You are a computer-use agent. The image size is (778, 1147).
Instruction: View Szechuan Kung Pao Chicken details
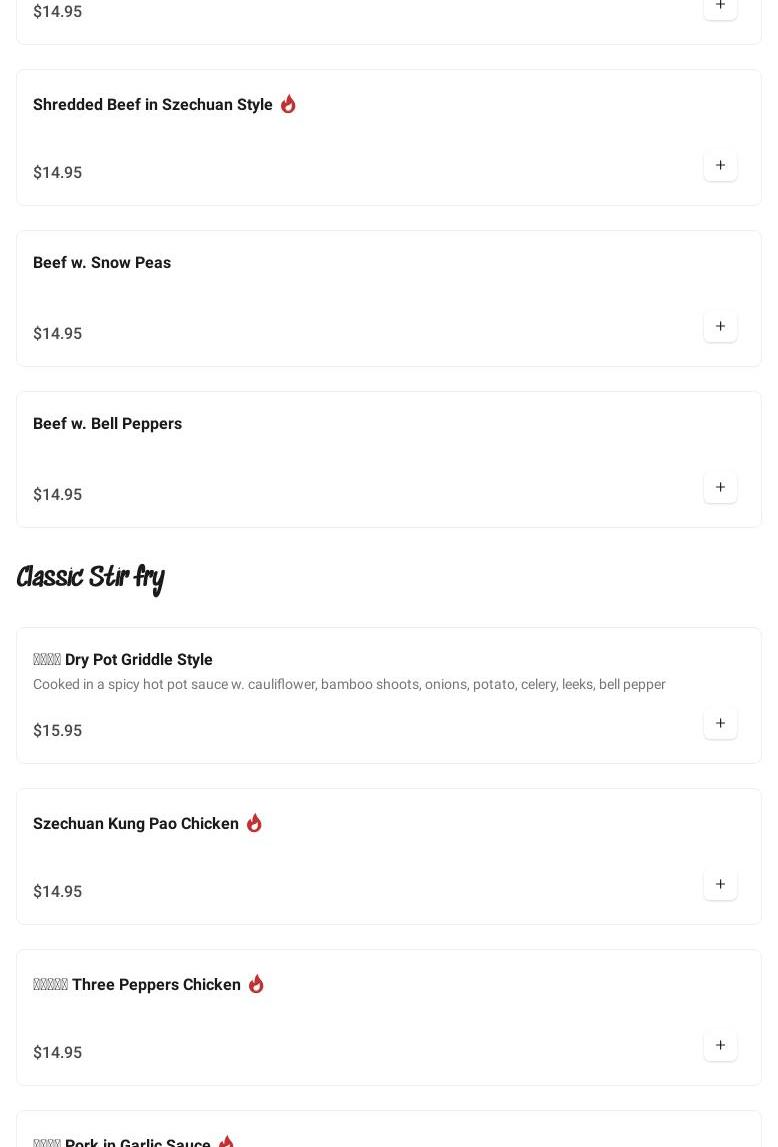(136, 824)
